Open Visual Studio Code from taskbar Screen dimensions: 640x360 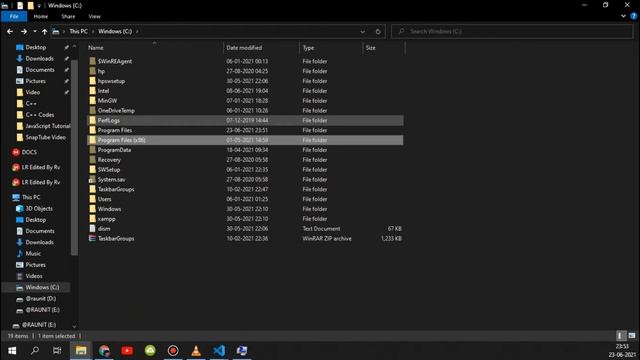click(219, 351)
